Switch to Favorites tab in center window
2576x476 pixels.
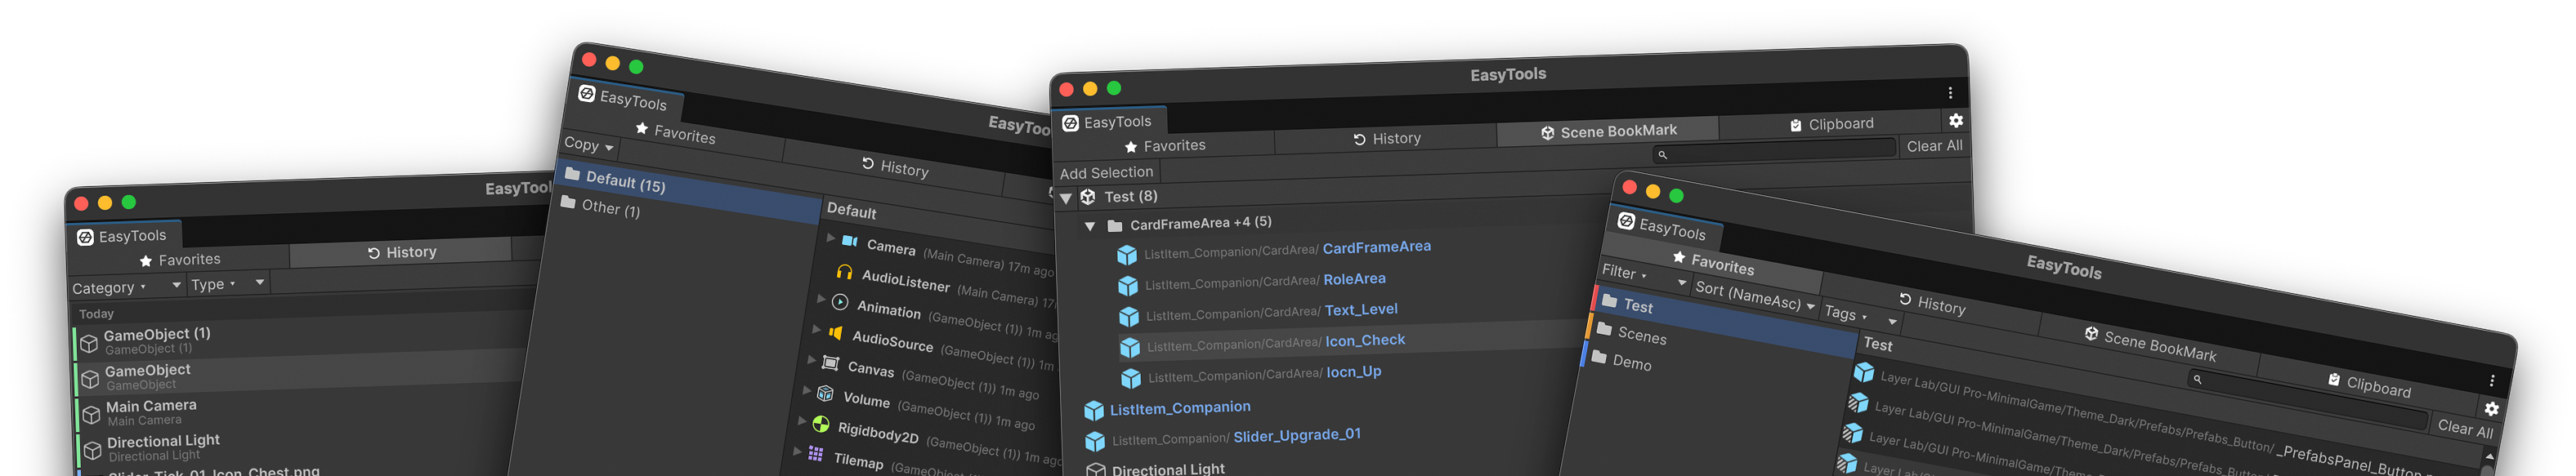(x=1164, y=146)
